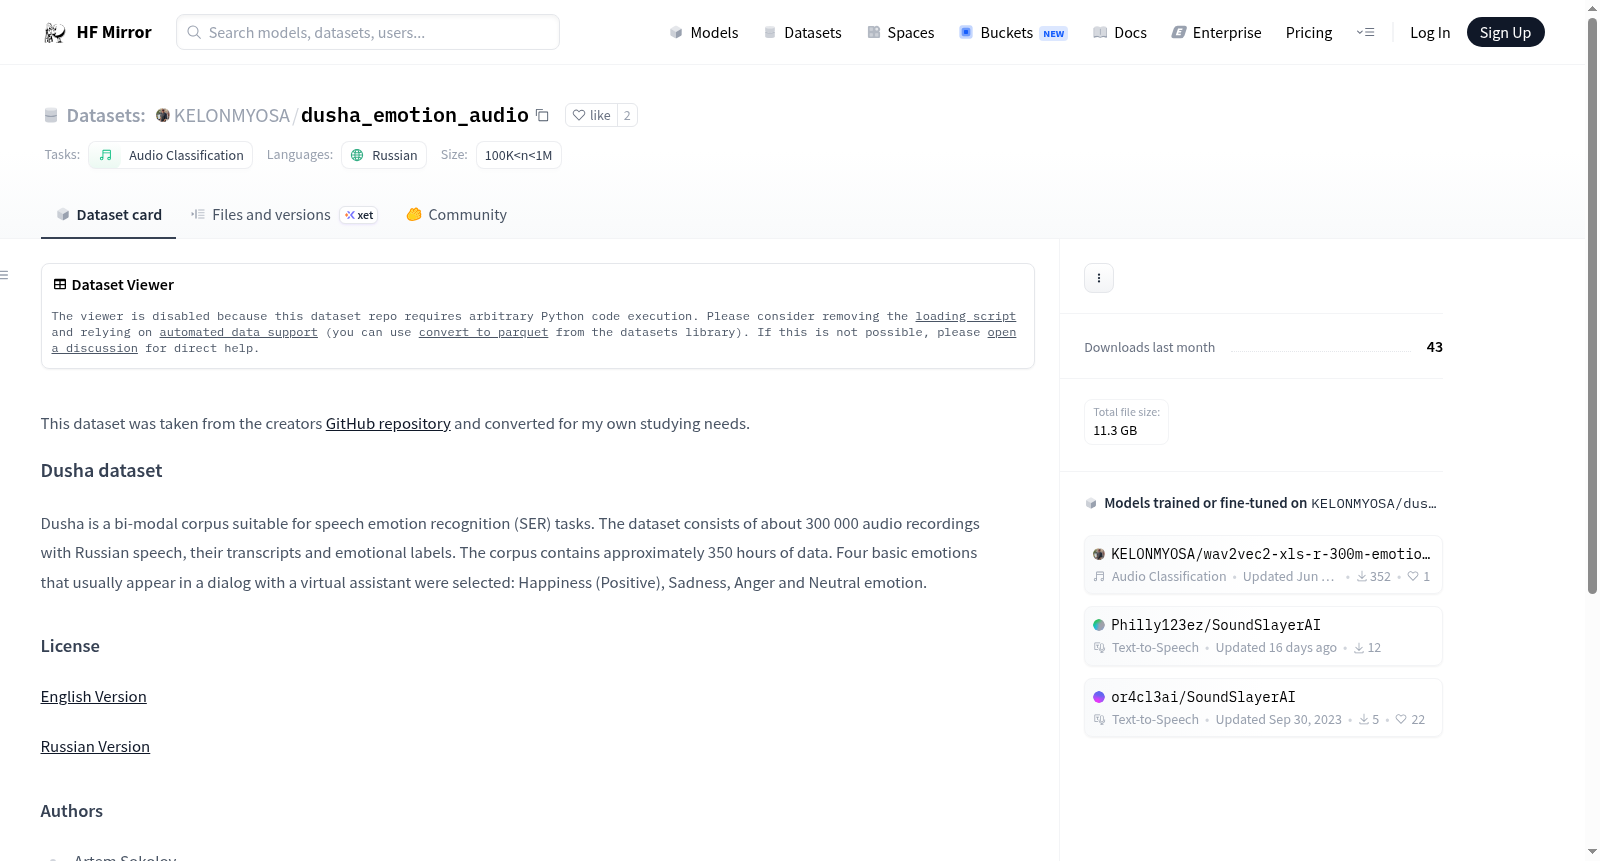Open the like count showing 2
Image resolution: width=1600 pixels, height=861 pixels.
(x=627, y=115)
